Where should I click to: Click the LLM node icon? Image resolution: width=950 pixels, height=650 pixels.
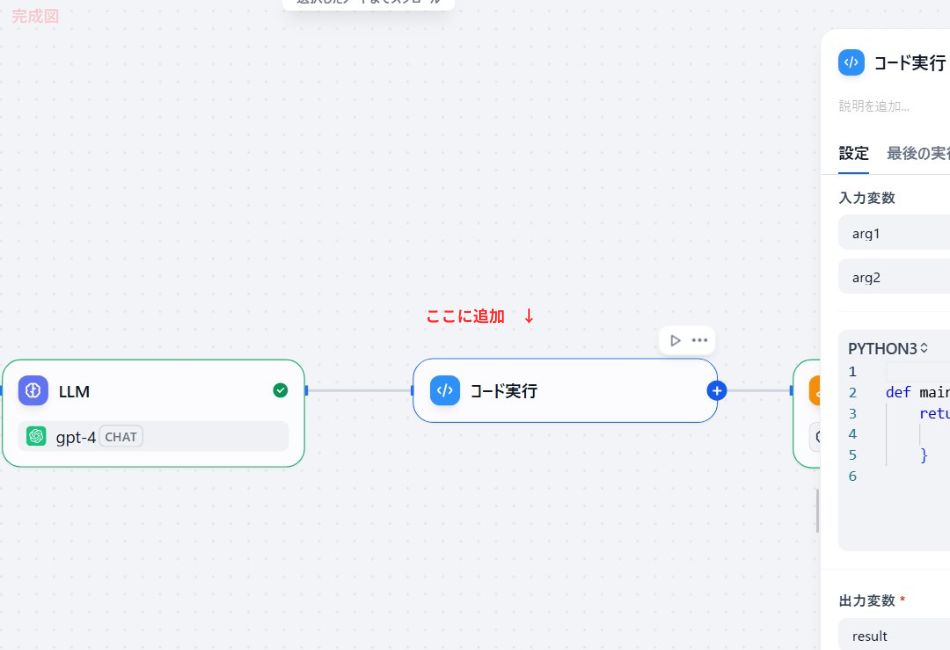32,390
